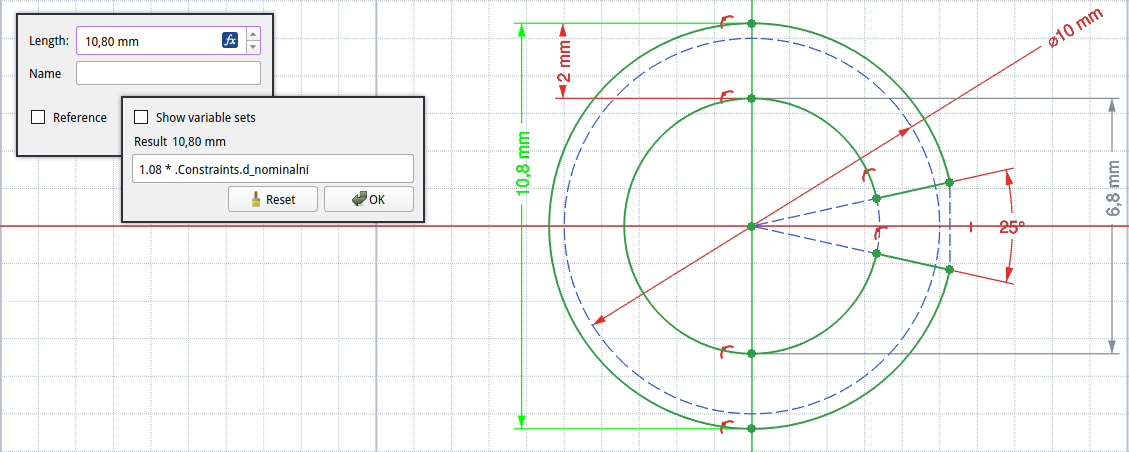Select constraint icon at inner circle top
Viewport: 1129px width, 452px height.
coord(728,96)
